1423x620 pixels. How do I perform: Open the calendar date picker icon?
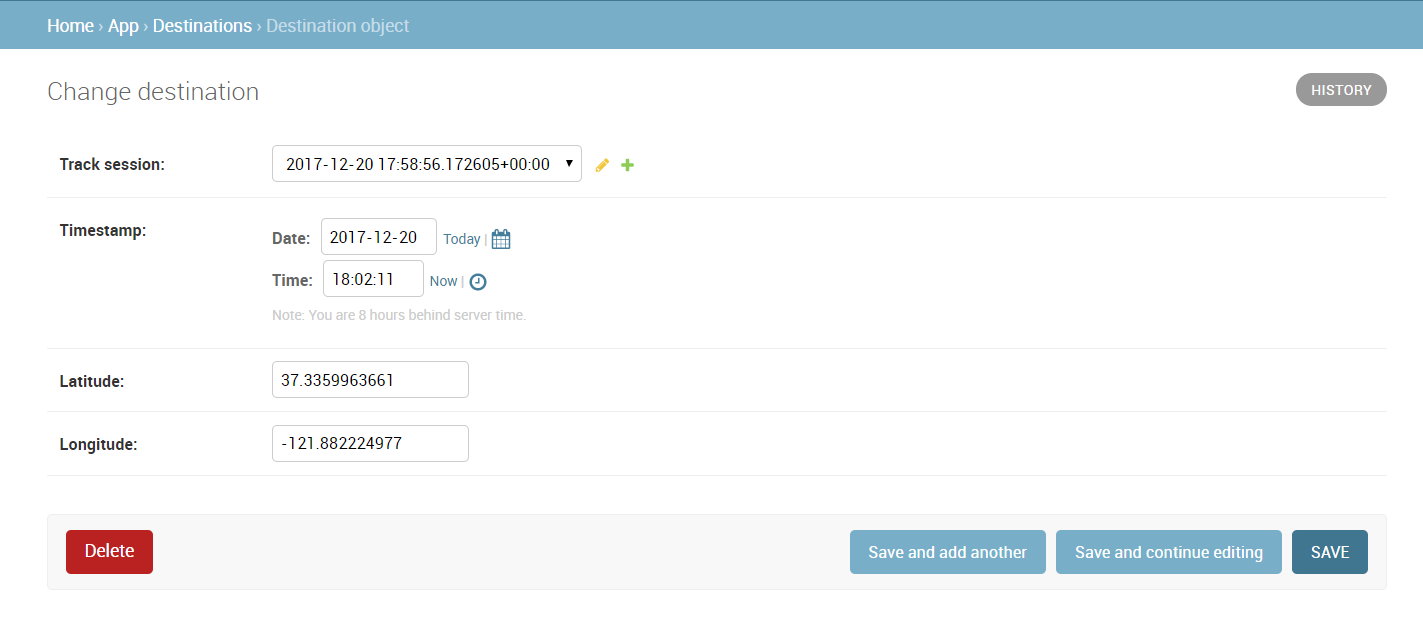pyautogui.click(x=501, y=239)
